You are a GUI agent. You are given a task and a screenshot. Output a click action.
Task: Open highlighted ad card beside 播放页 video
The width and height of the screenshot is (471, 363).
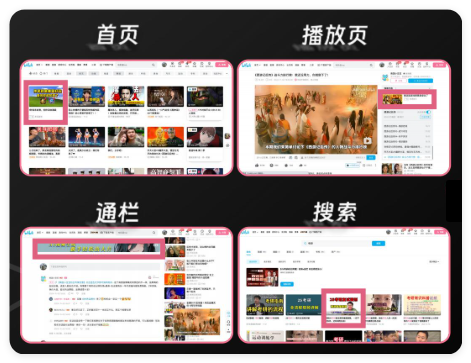[407, 99]
